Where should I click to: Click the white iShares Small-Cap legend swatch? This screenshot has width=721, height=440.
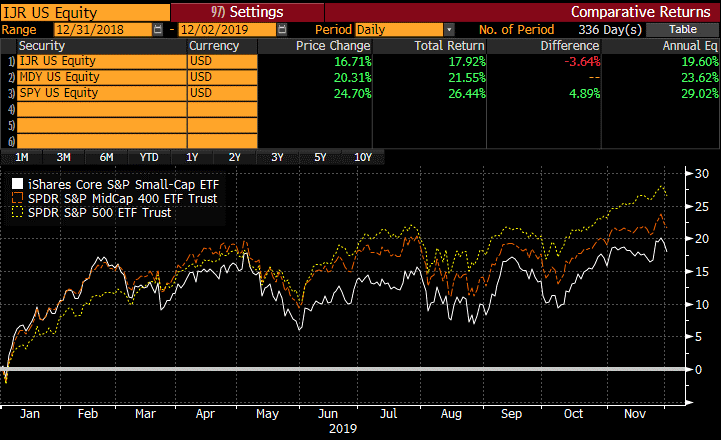(17, 184)
